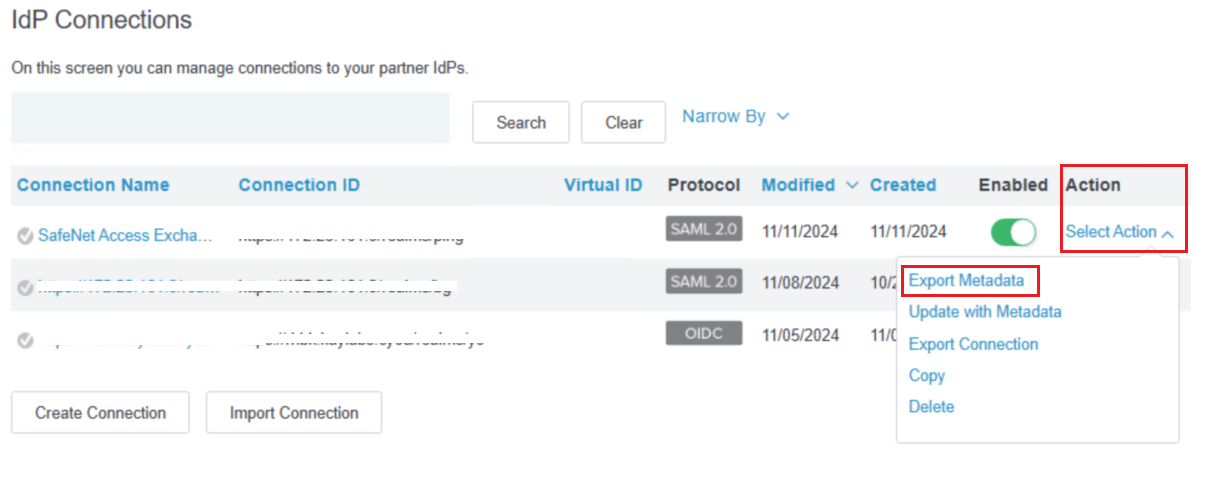Expand the Narrow By filter dropdown
1214x483 pixels.
[x=736, y=117]
